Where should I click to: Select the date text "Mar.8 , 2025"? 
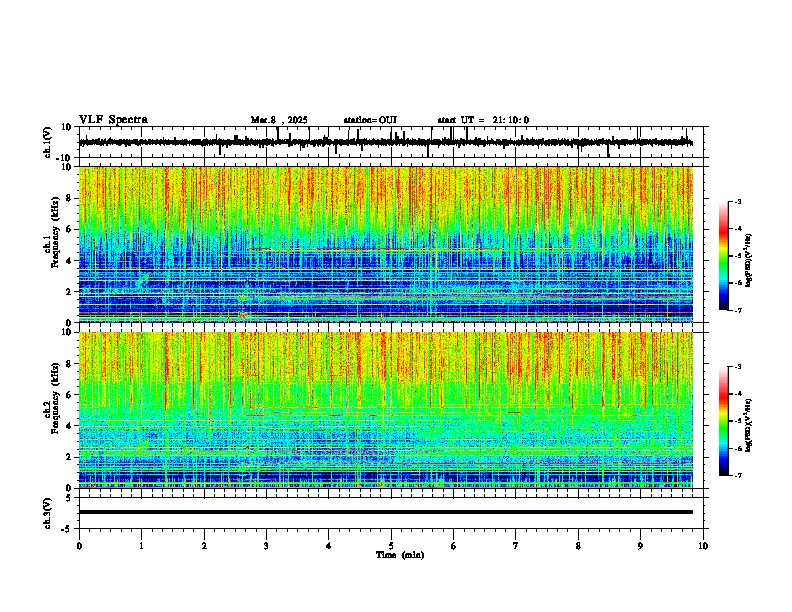point(279,120)
